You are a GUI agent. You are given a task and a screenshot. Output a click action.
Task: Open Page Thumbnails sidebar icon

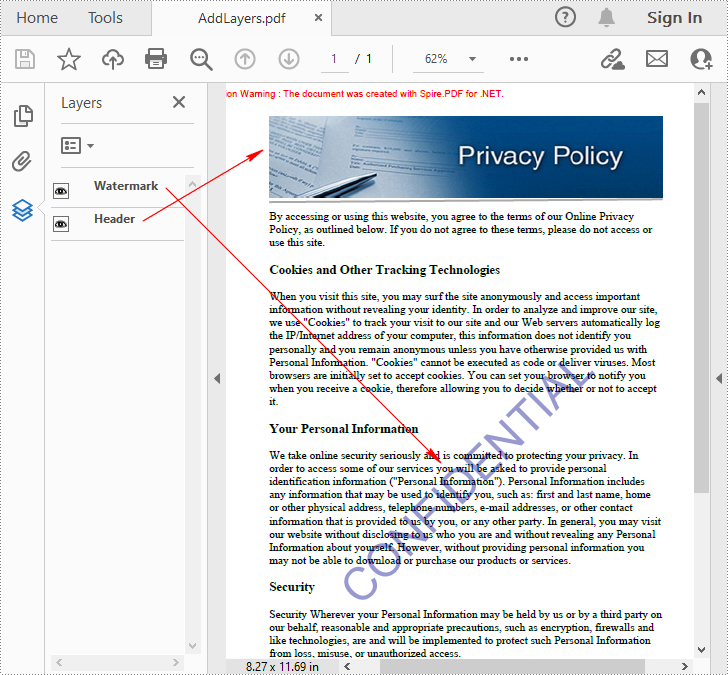(x=23, y=116)
